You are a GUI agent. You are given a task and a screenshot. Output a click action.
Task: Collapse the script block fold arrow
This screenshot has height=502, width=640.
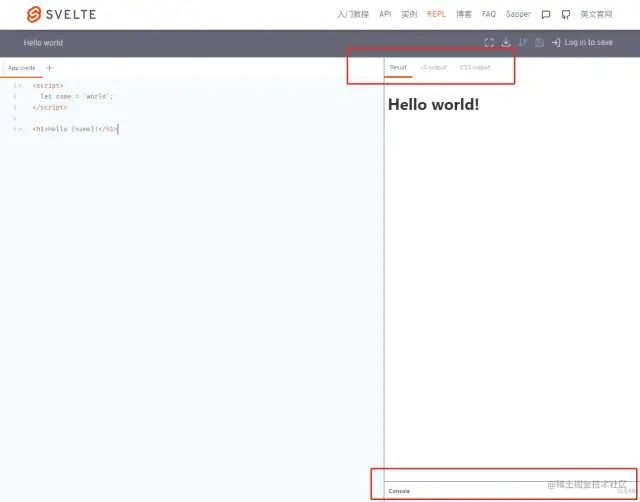point(20,86)
